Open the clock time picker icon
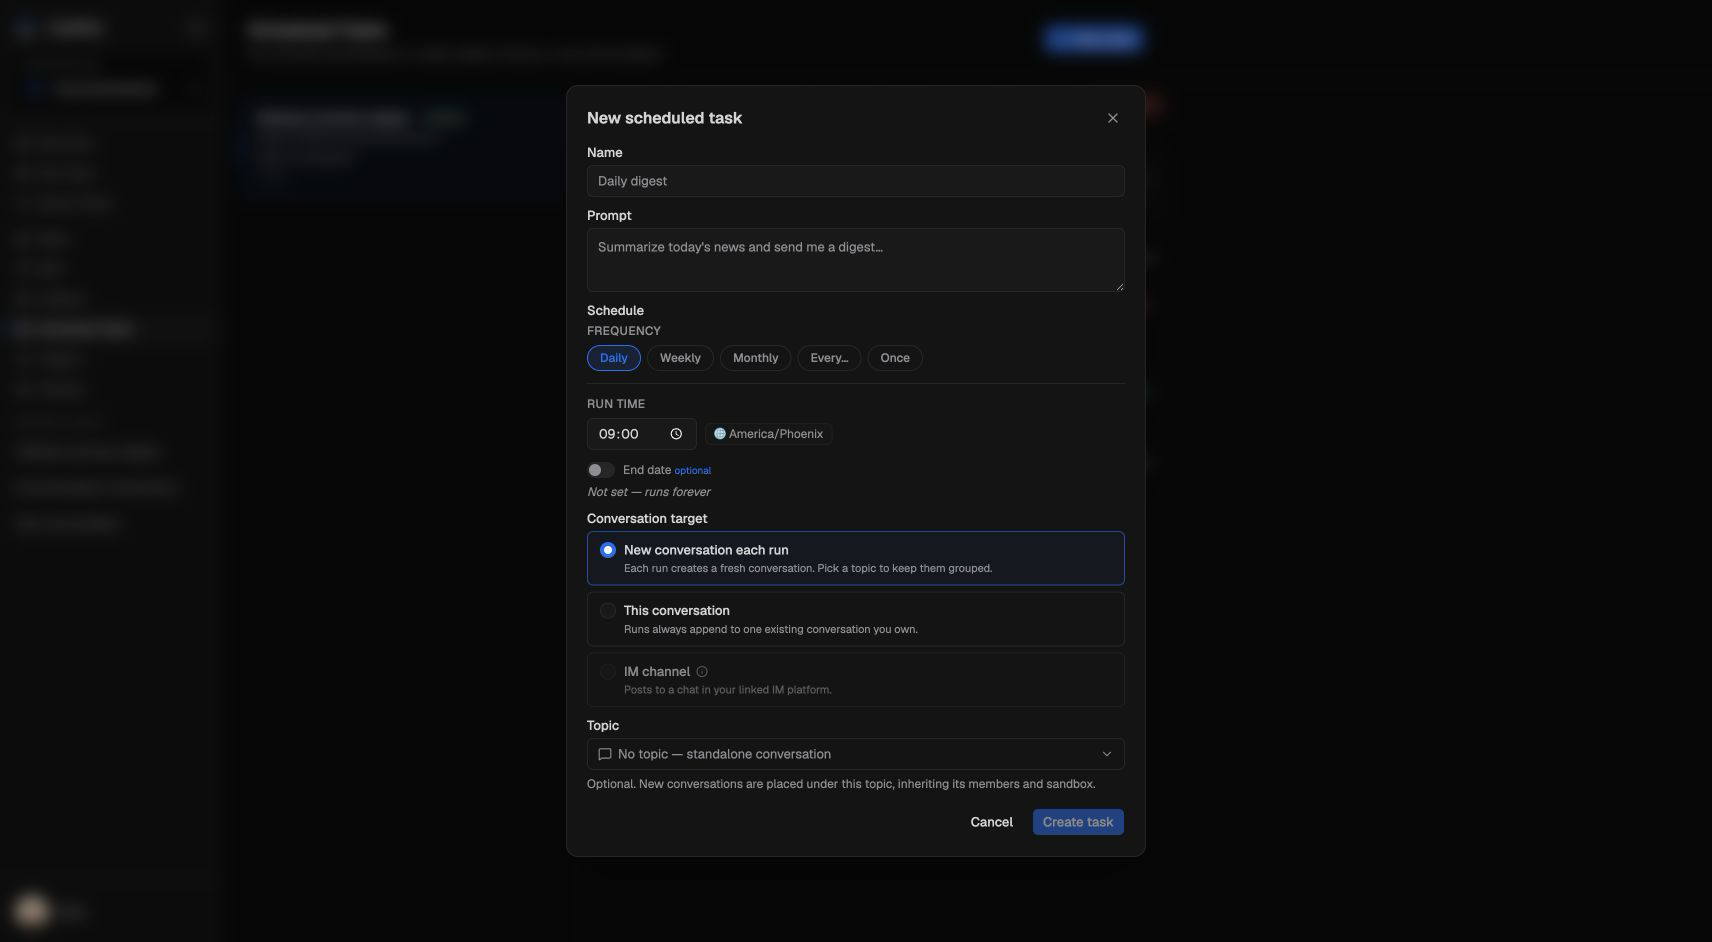Viewport: 1712px width, 942px height. click(x=676, y=434)
